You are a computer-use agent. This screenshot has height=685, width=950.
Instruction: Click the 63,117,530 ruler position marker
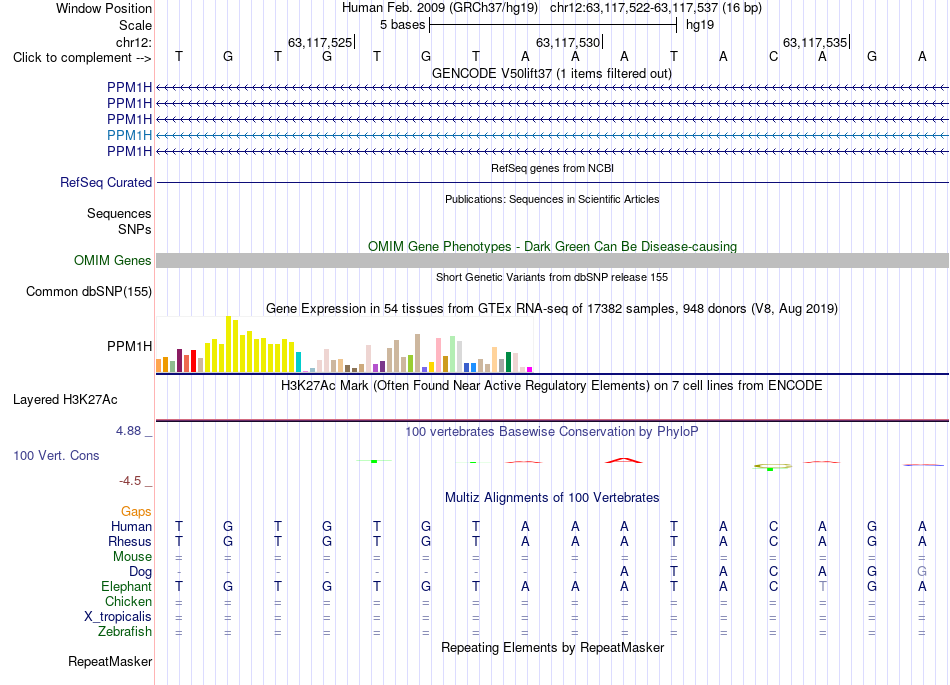point(568,42)
